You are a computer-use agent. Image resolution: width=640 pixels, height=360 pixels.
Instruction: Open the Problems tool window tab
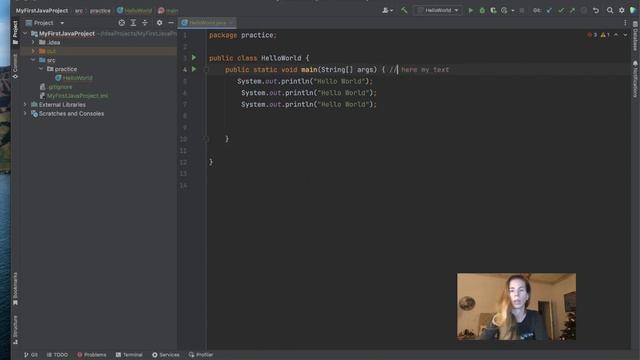[x=91, y=355]
